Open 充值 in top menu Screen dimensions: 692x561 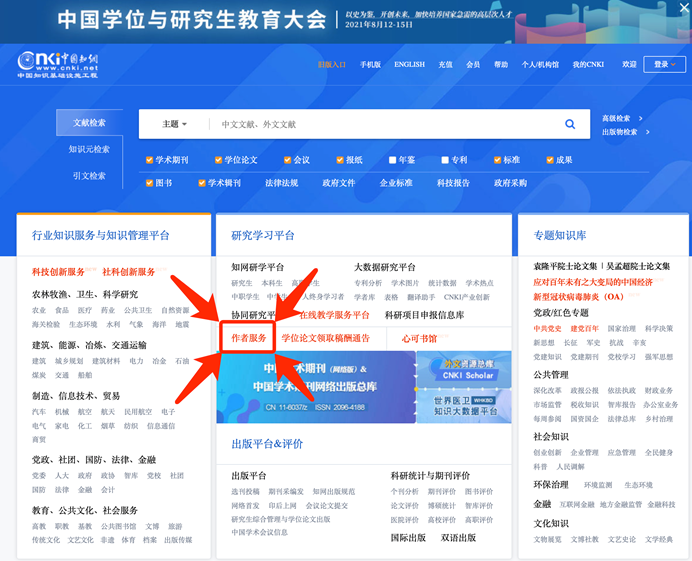pos(445,64)
